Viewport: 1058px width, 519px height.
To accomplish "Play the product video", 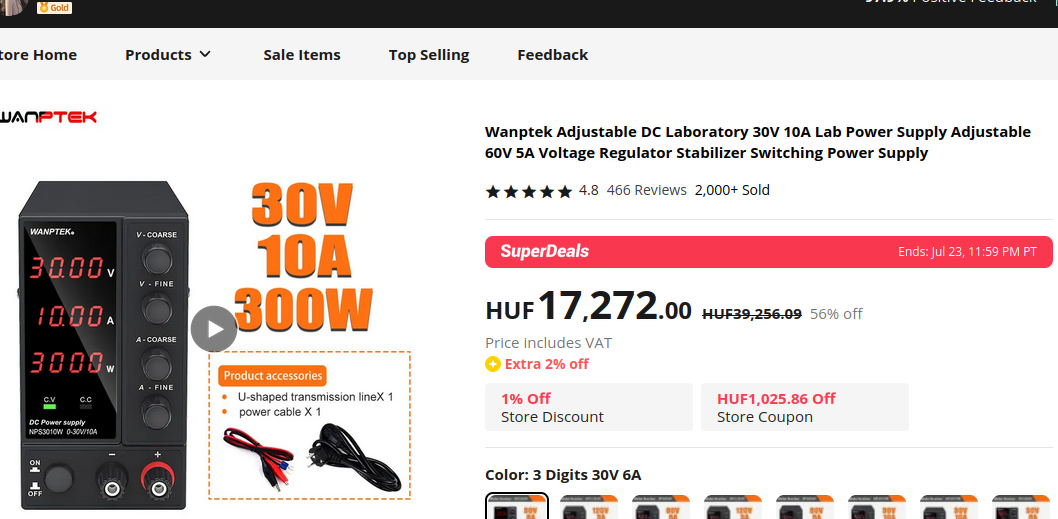I will tap(214, 329).
